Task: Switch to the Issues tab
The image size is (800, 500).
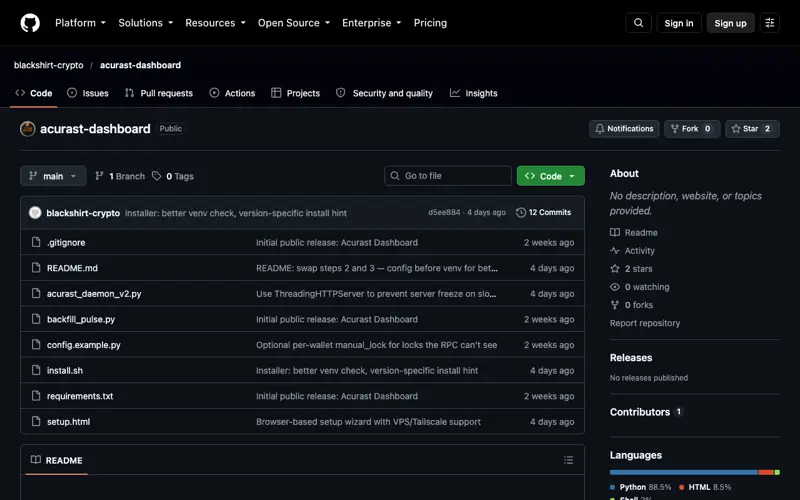Action: click(x=88, y=93)
